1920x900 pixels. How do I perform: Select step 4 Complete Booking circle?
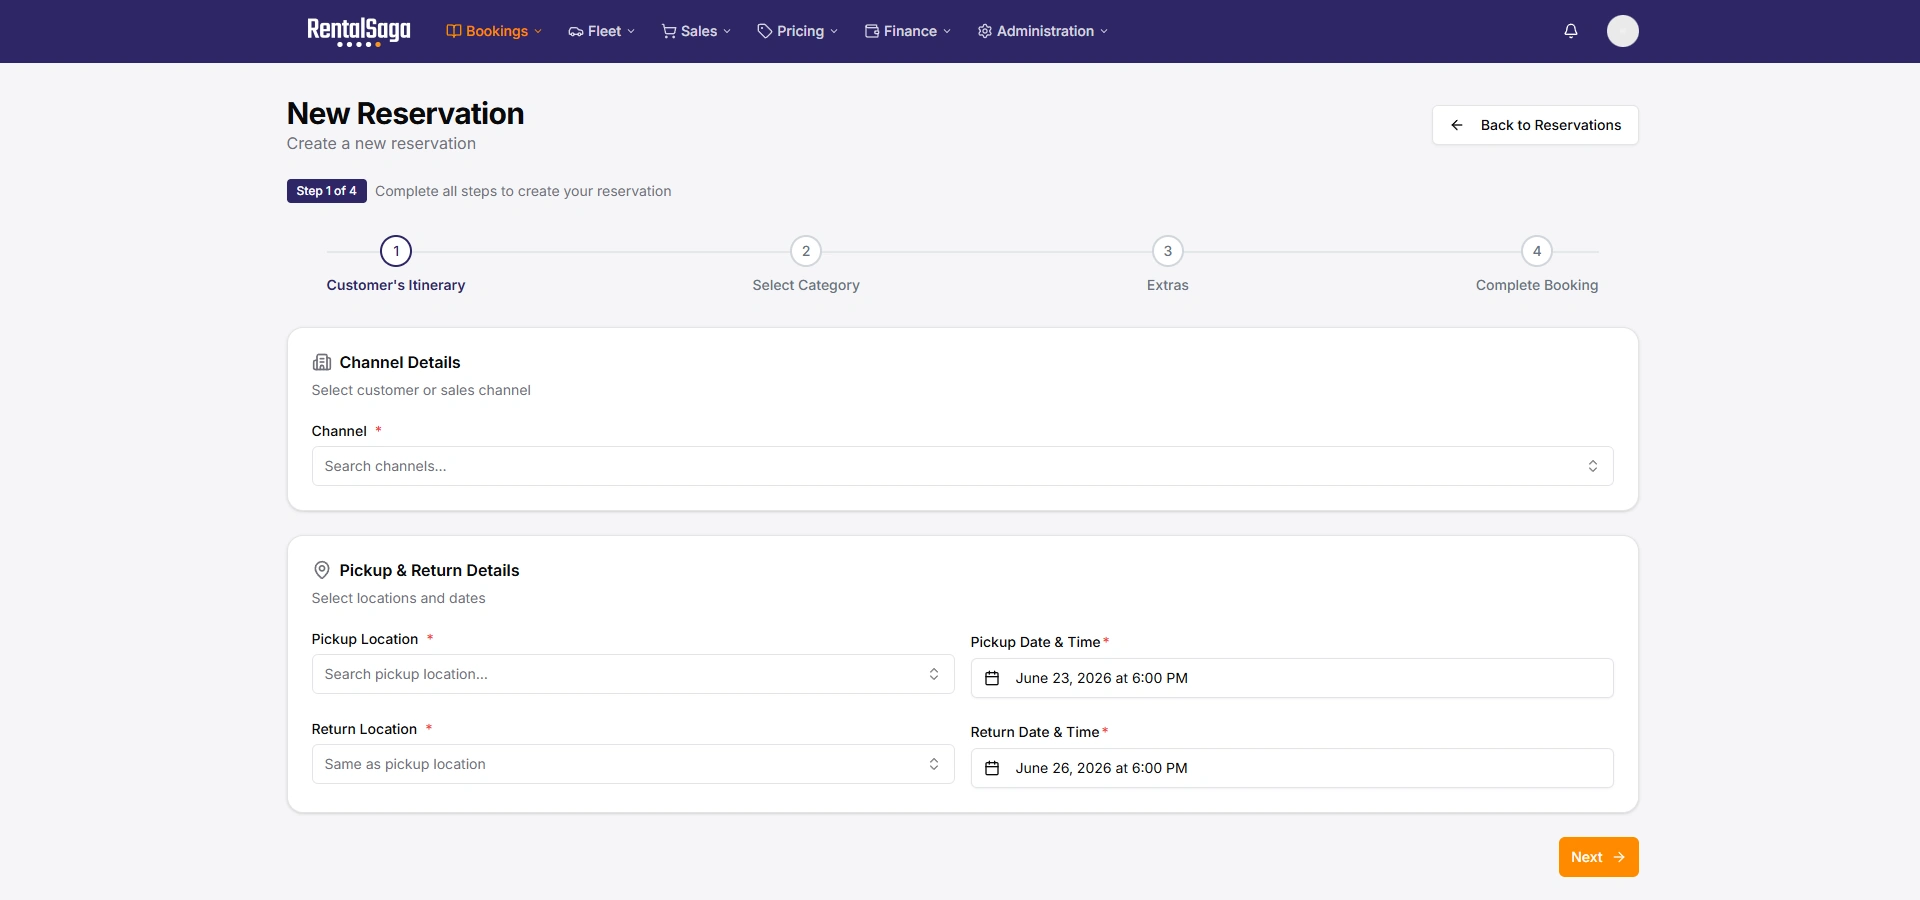point(1537,251)
